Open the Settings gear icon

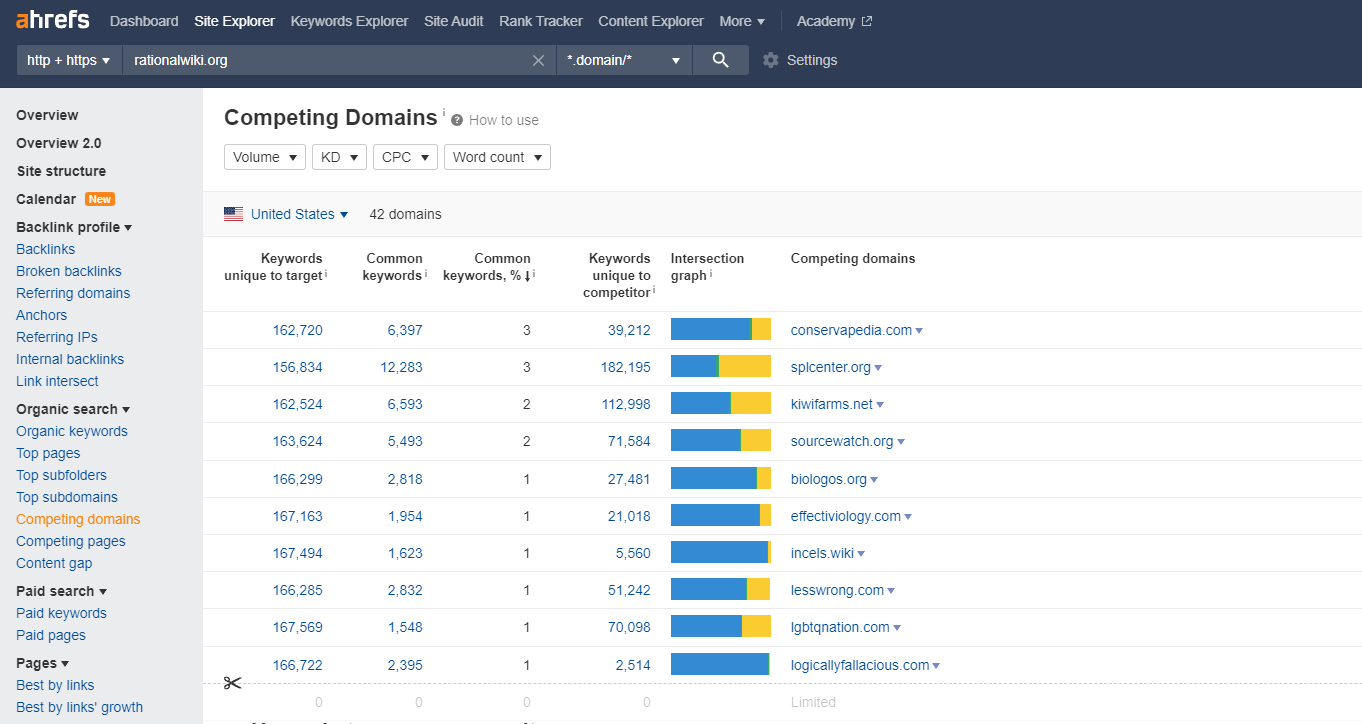tap(770, 60)
